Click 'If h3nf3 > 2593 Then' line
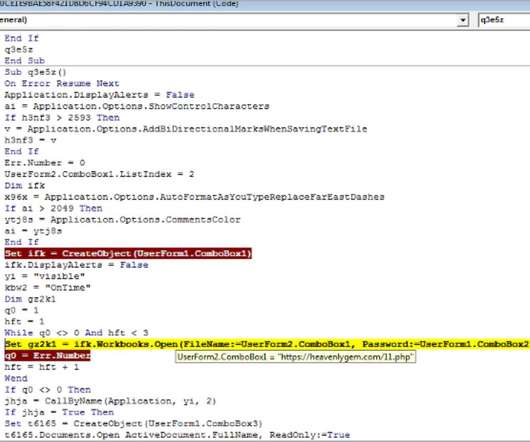530x442 pixels. 62,118
